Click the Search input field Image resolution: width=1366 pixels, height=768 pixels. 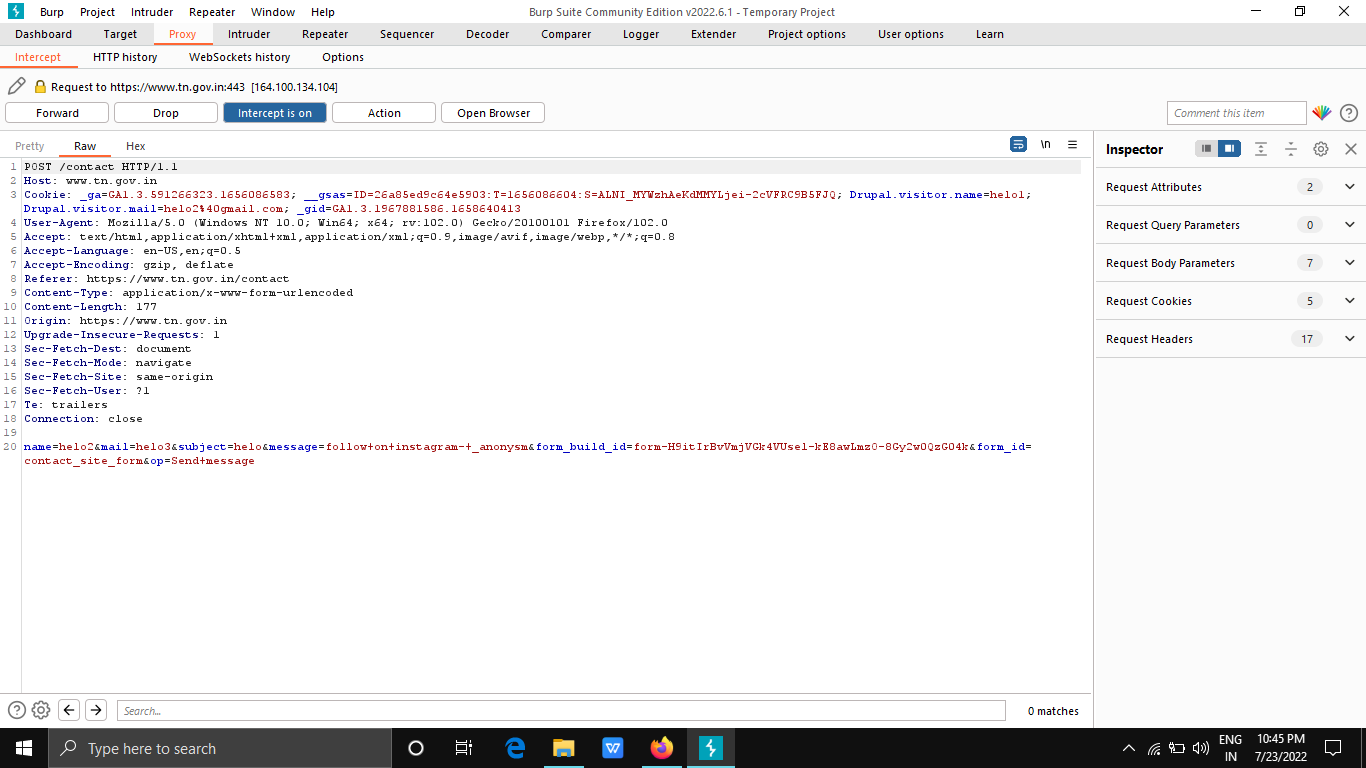[x=561, y=710]
